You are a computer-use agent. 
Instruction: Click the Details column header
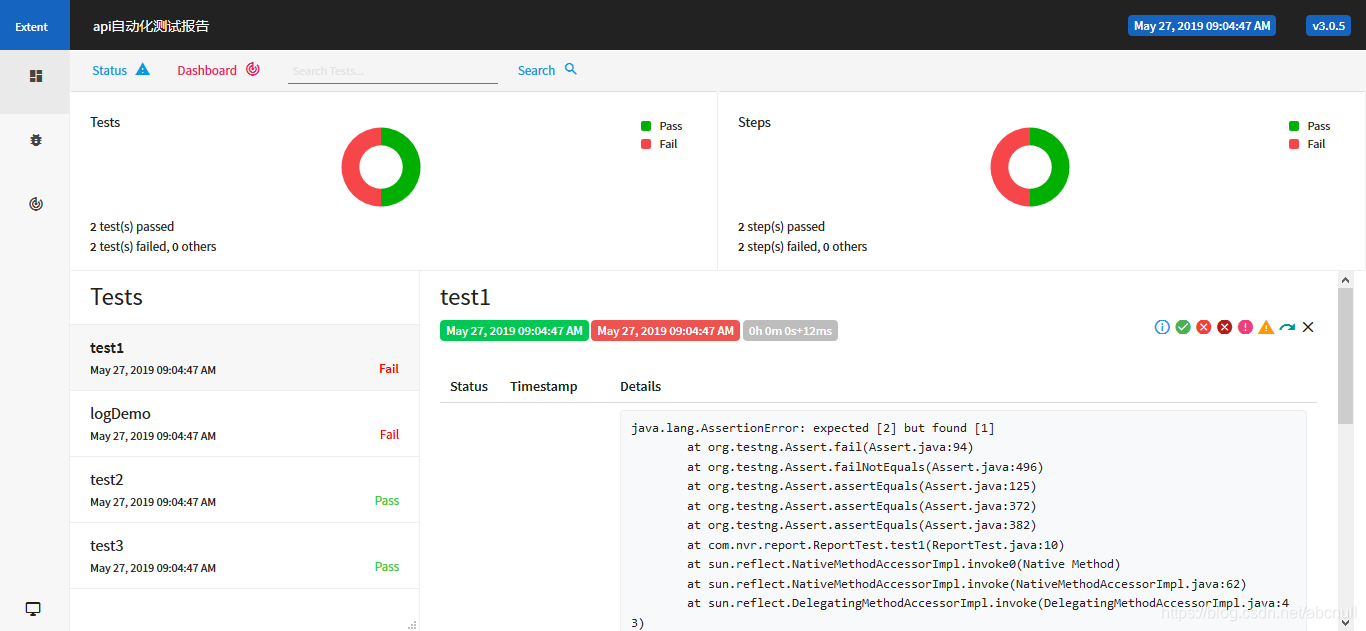pyautogui.click(x=640, y=386)
